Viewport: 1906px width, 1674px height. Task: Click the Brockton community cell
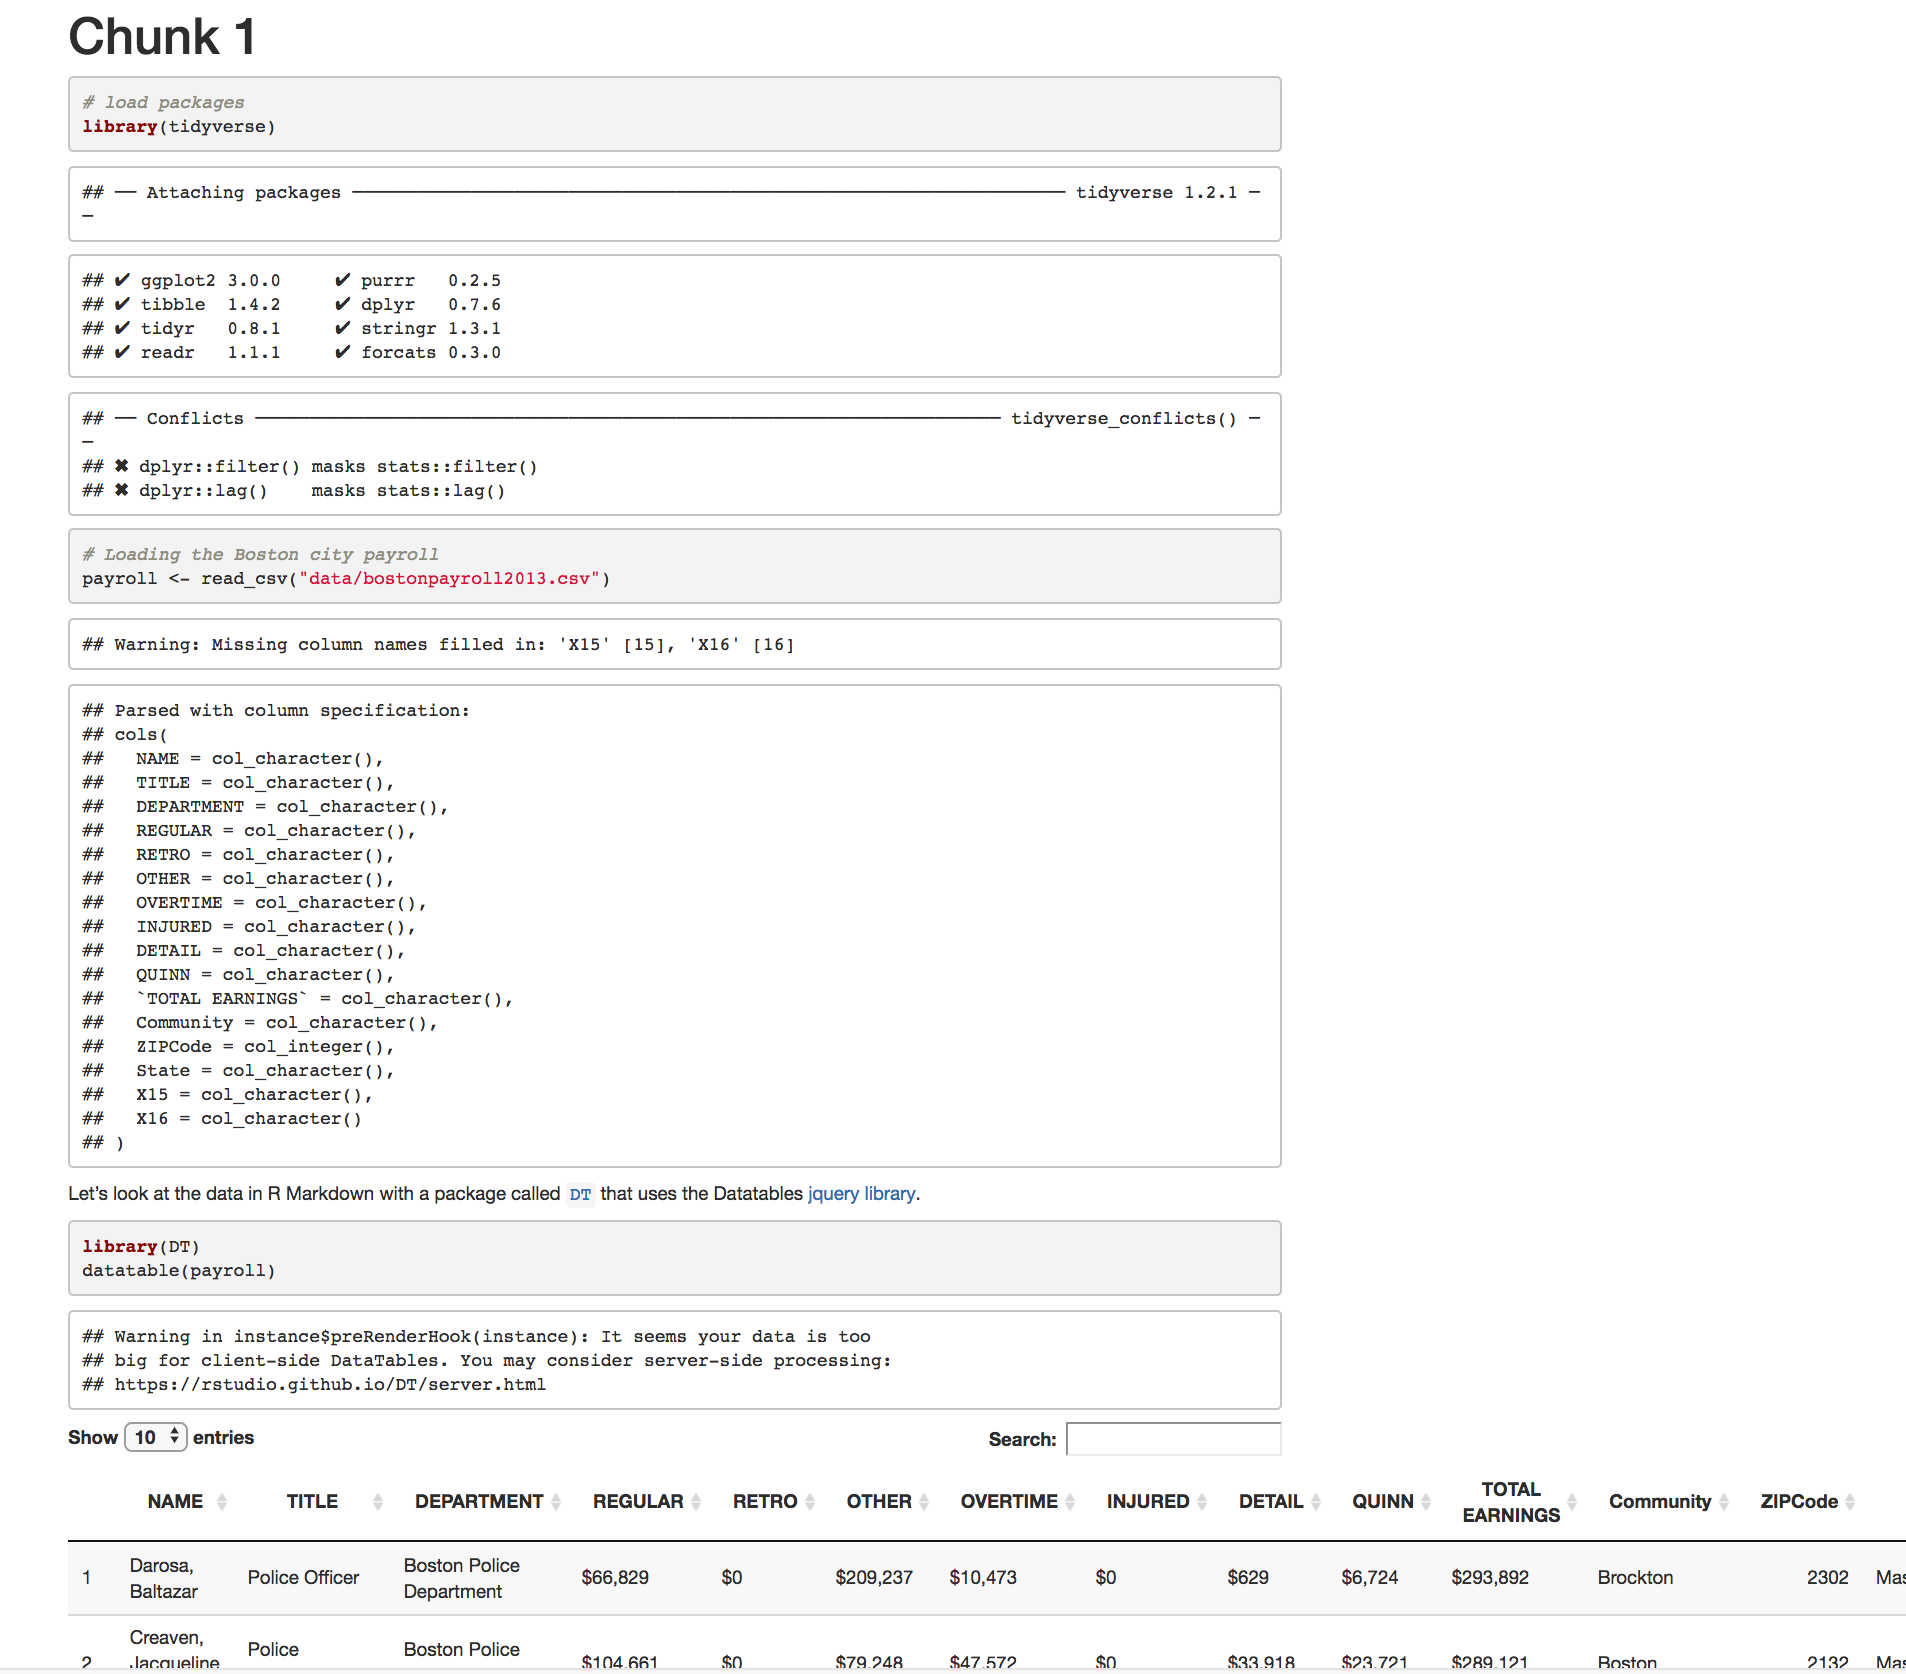(1635, 1578)
